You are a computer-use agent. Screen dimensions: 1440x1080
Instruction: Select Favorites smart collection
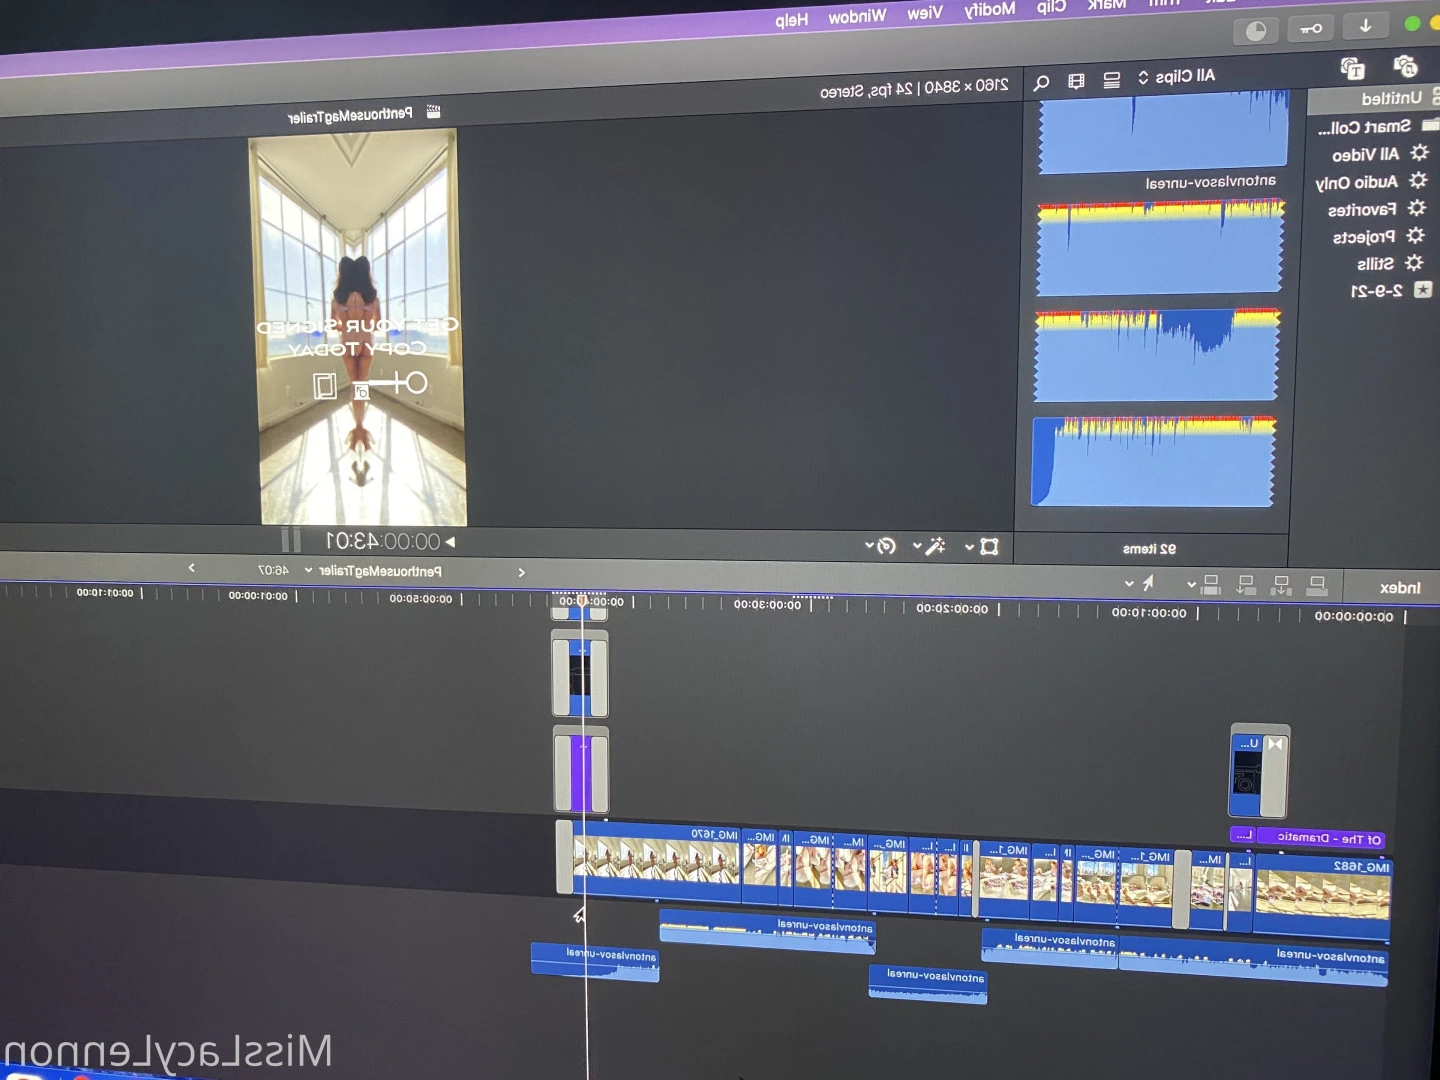click(1361, 210)
